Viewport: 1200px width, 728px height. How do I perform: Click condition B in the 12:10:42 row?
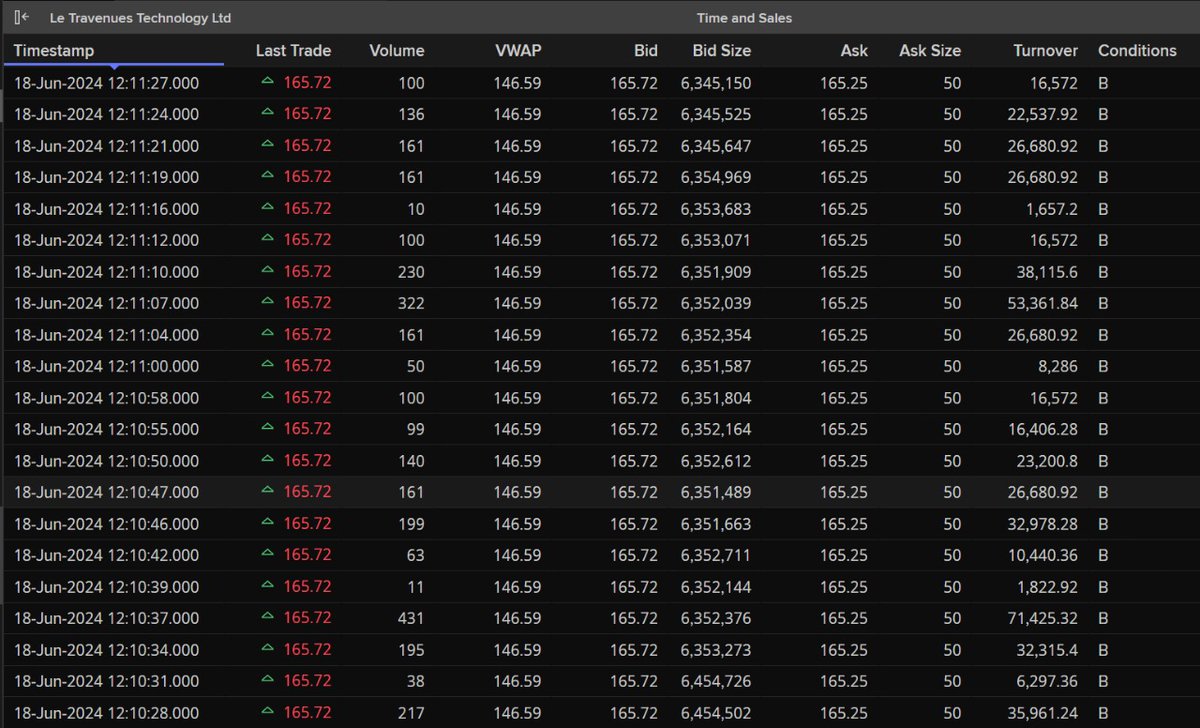point(1104,556)
